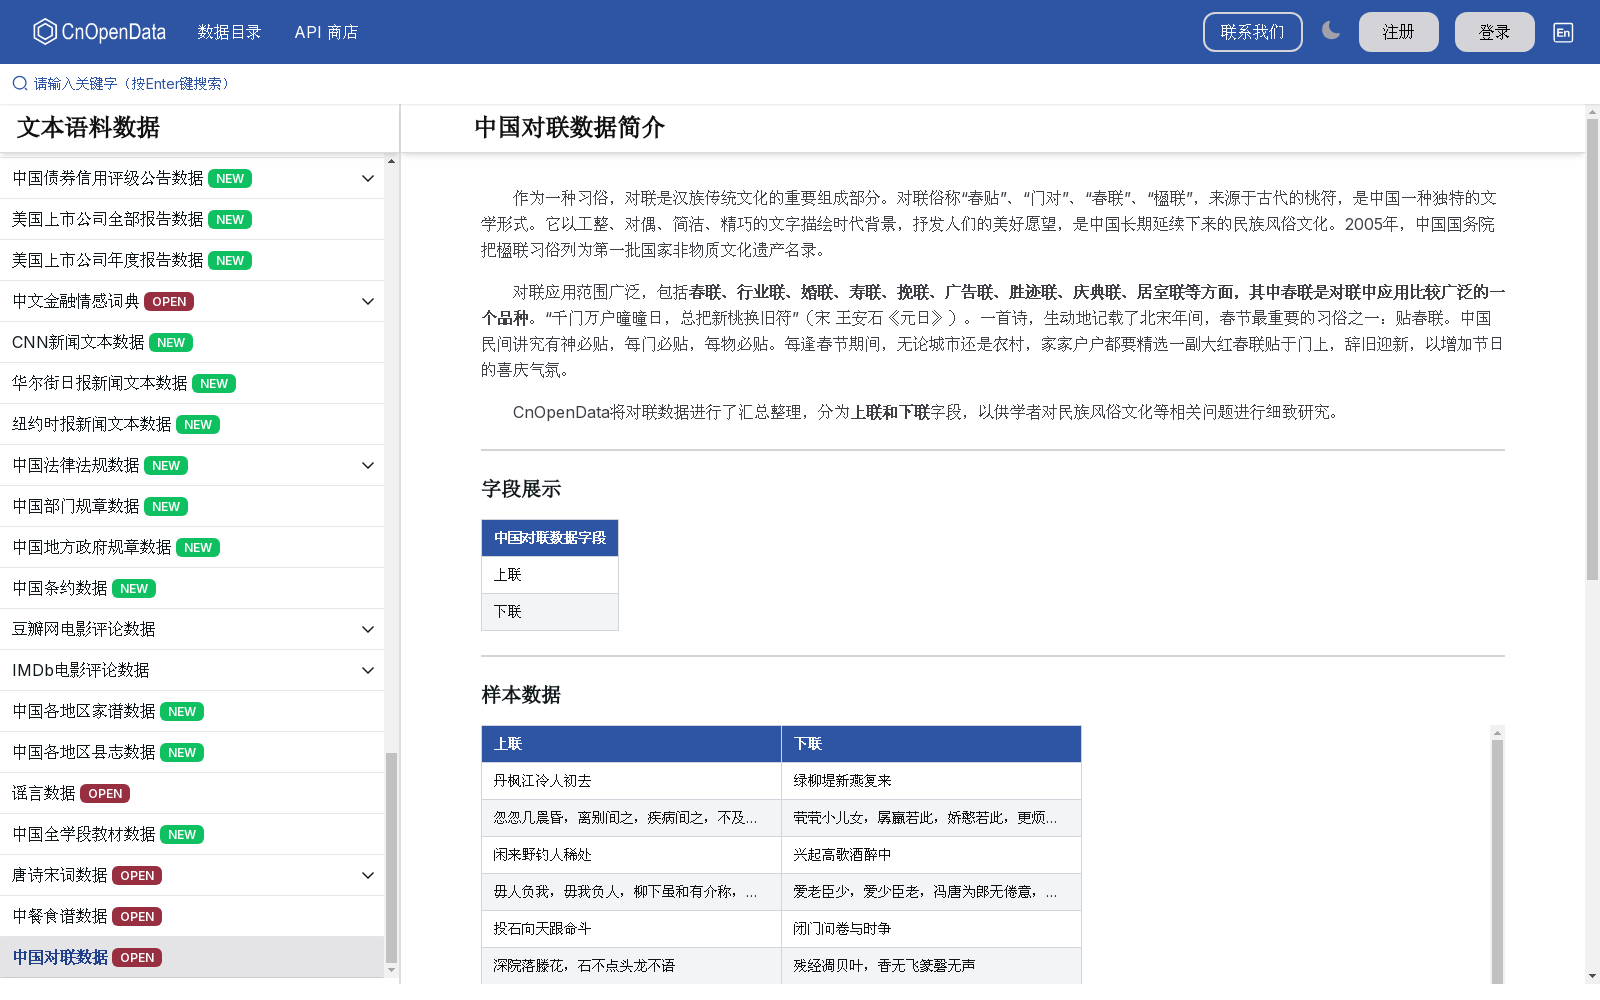The width and height of the screenshot is (1600, 1000).
Task: Click sidebar scroll up arrow
Action: click(391, 161)
